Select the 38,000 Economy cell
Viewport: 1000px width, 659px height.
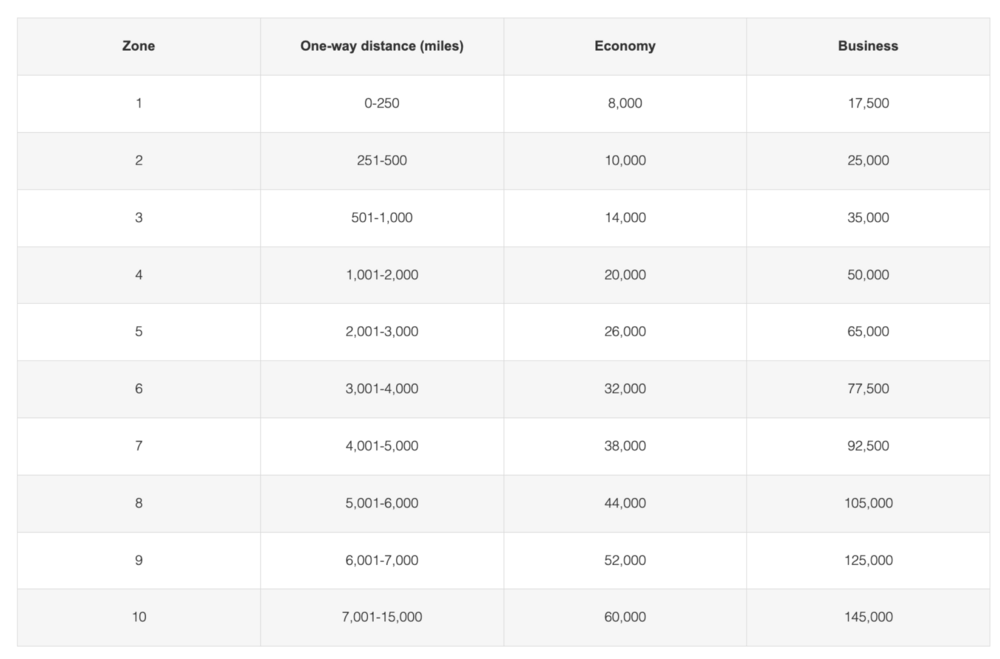pos(625,446)
